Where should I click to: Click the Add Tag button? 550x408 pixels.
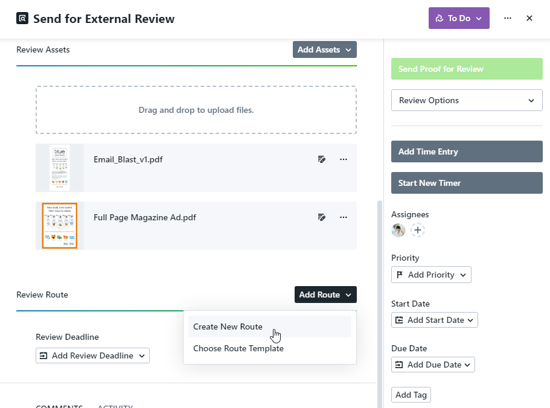[x=411, y=395]
